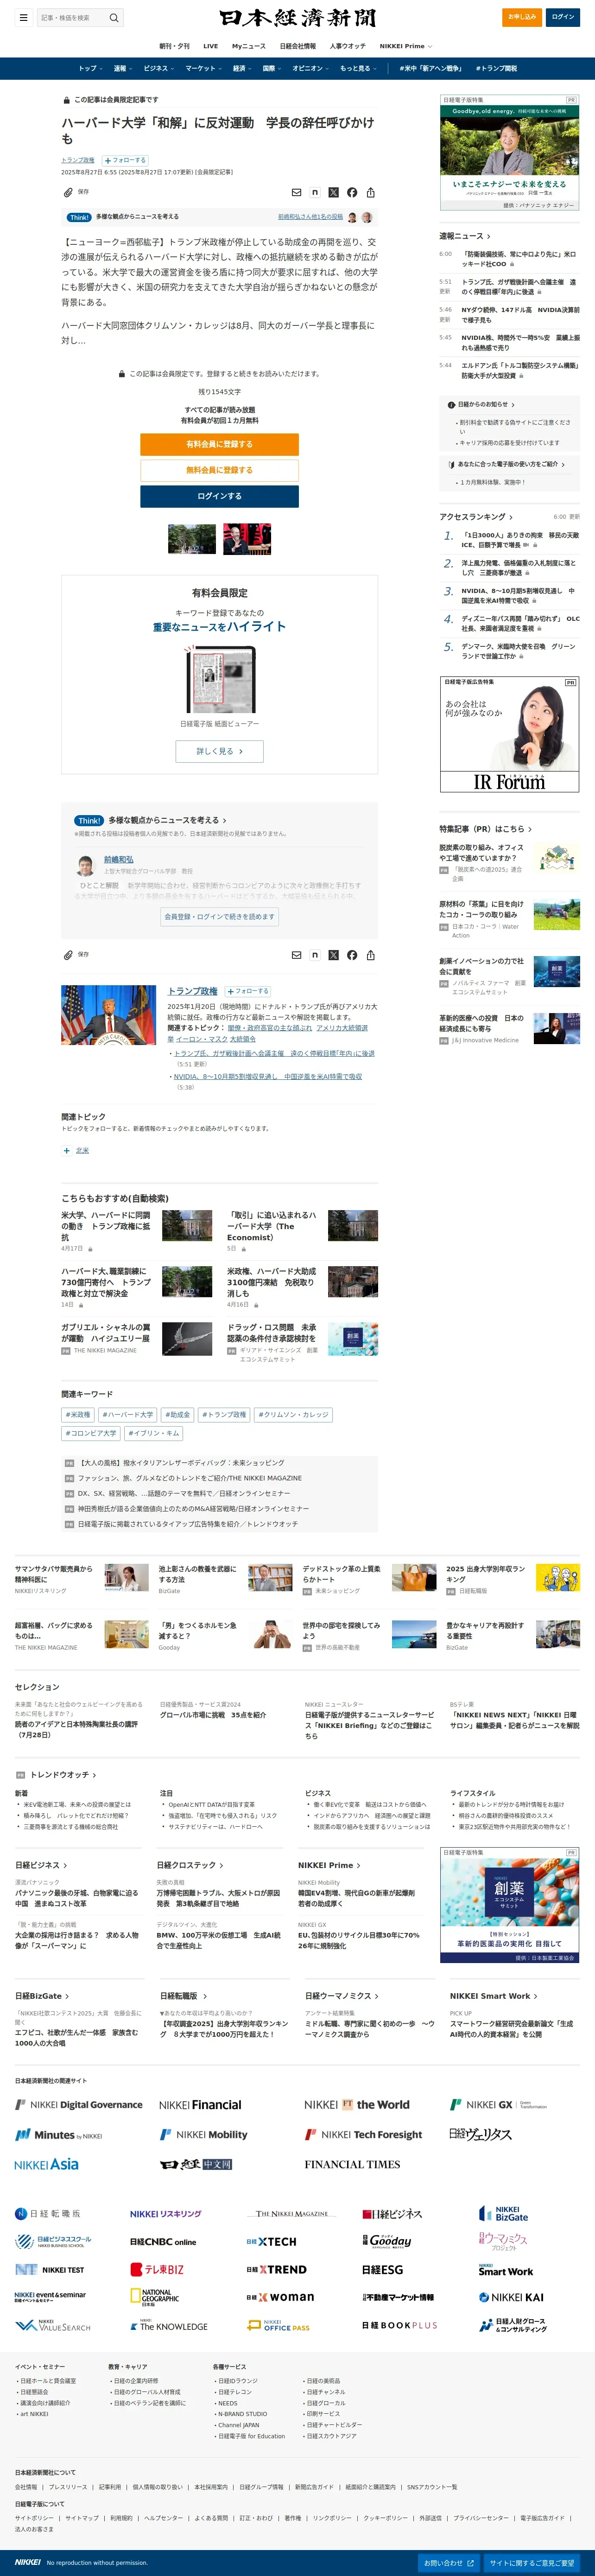The image size is (595, 2576).
Task: Click Facebook icon above the トランプ政権 topic box
Action: click(352, 955)
